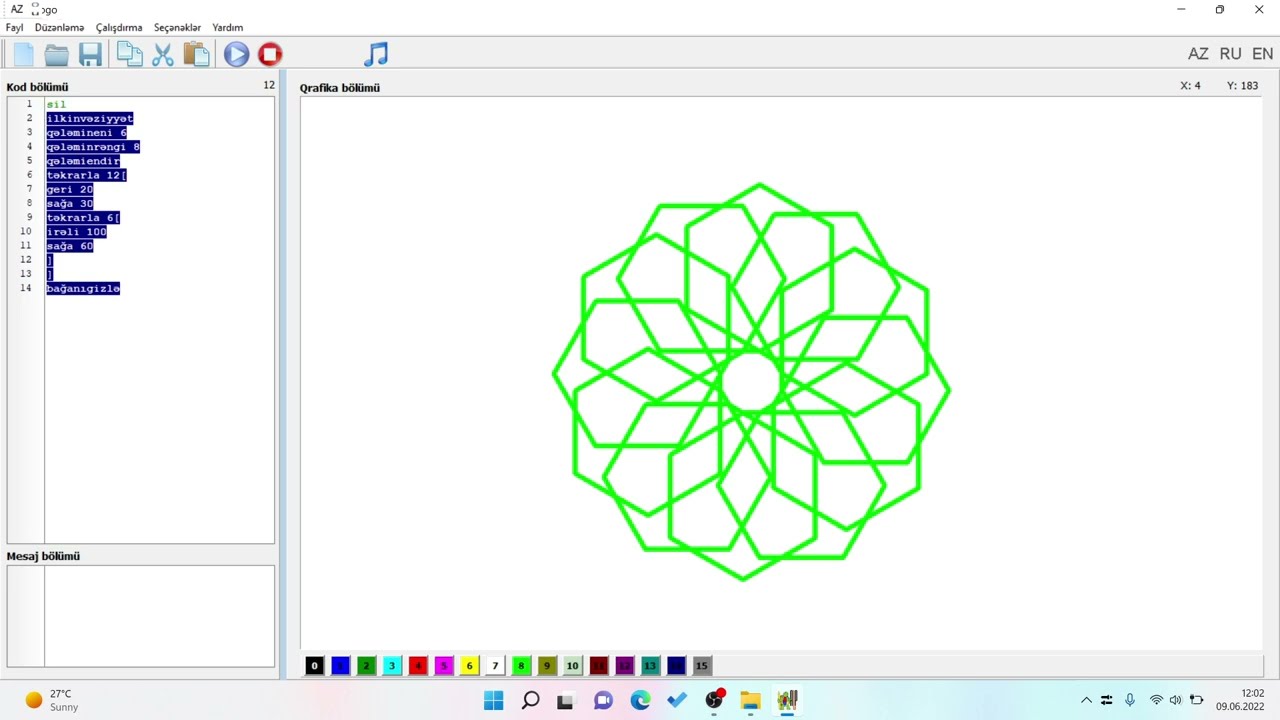This screenshot has height=720, width=1280.
Task: Cut the selected code with the scissors icon
Action: pos(163,54)
